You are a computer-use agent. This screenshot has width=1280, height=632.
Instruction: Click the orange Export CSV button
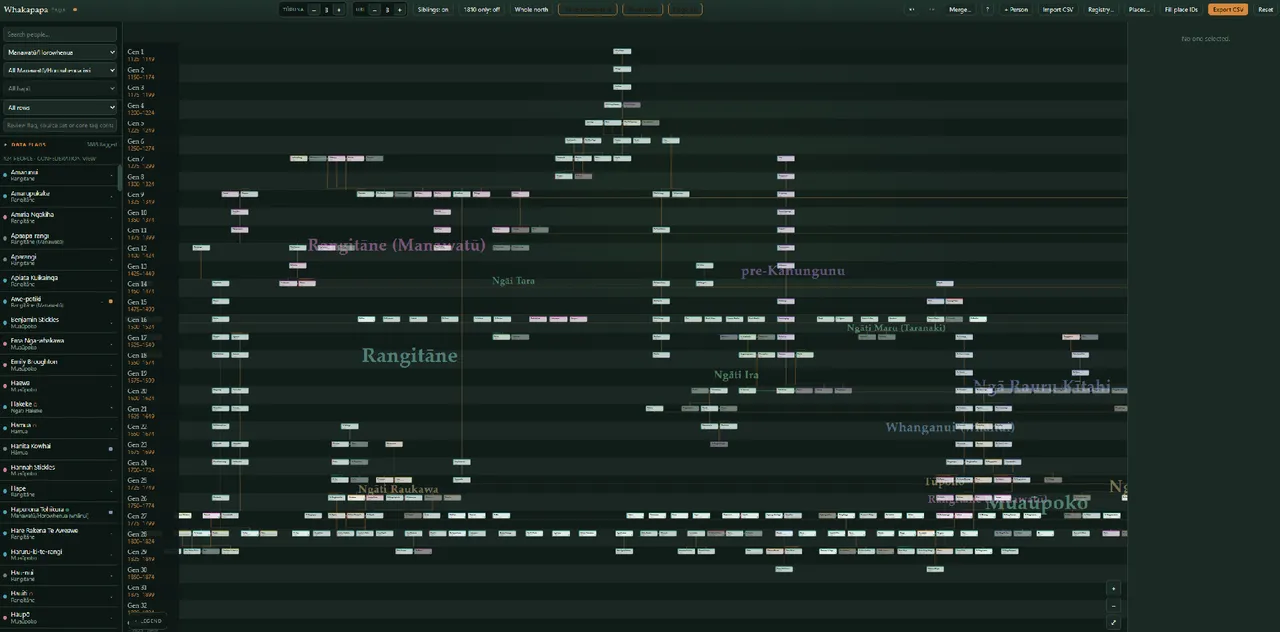pyautogui.click(x=1228, y=9)
